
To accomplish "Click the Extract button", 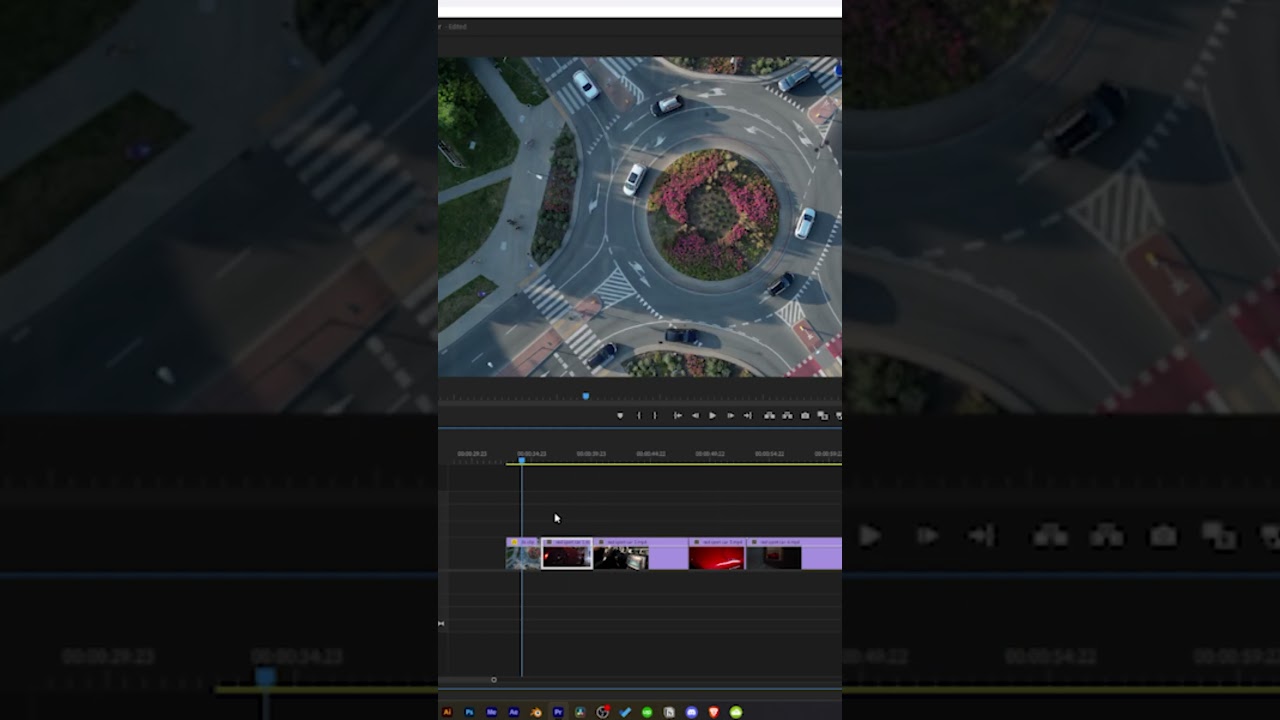I will pyautogui.click(x=787, y=415).
